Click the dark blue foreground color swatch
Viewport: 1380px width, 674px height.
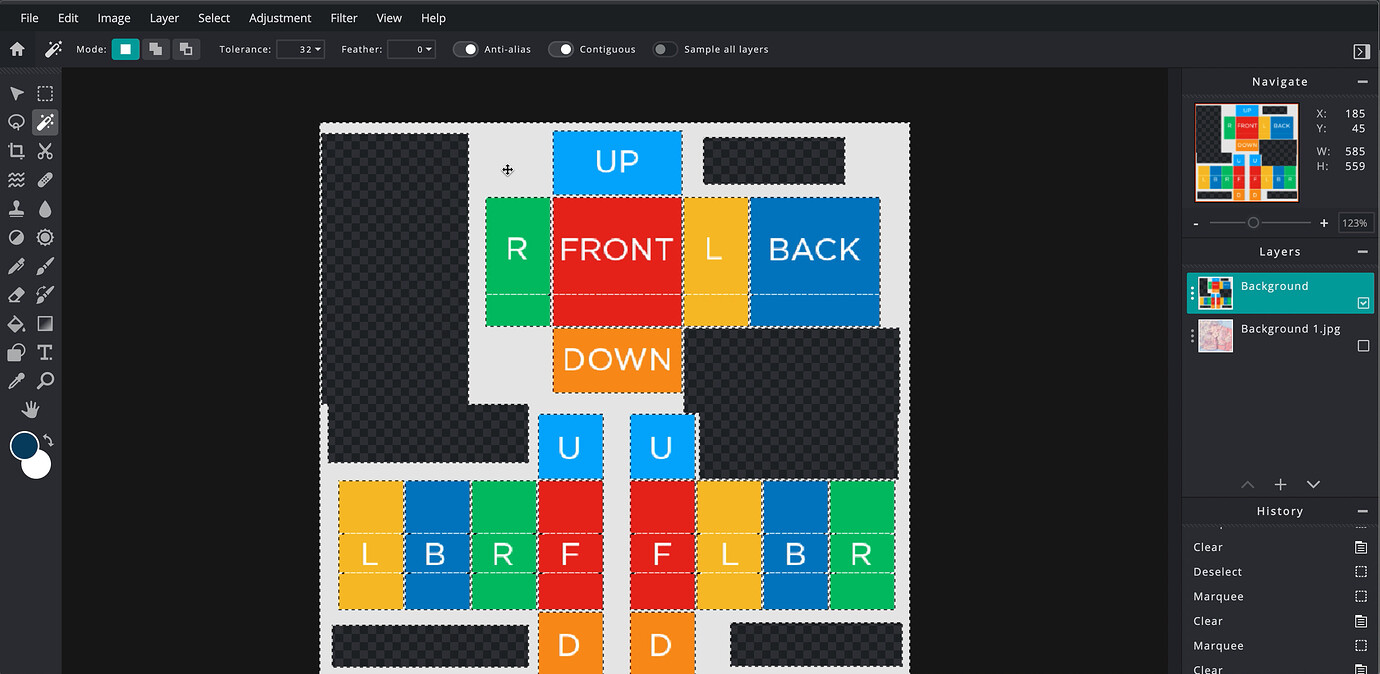click(x=24, y=445)
